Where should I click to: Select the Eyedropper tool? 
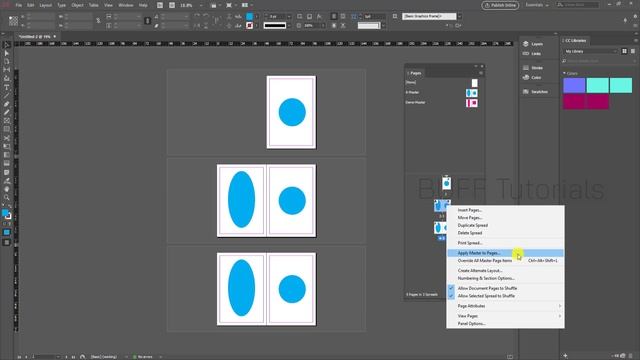(x=7, y=181)
